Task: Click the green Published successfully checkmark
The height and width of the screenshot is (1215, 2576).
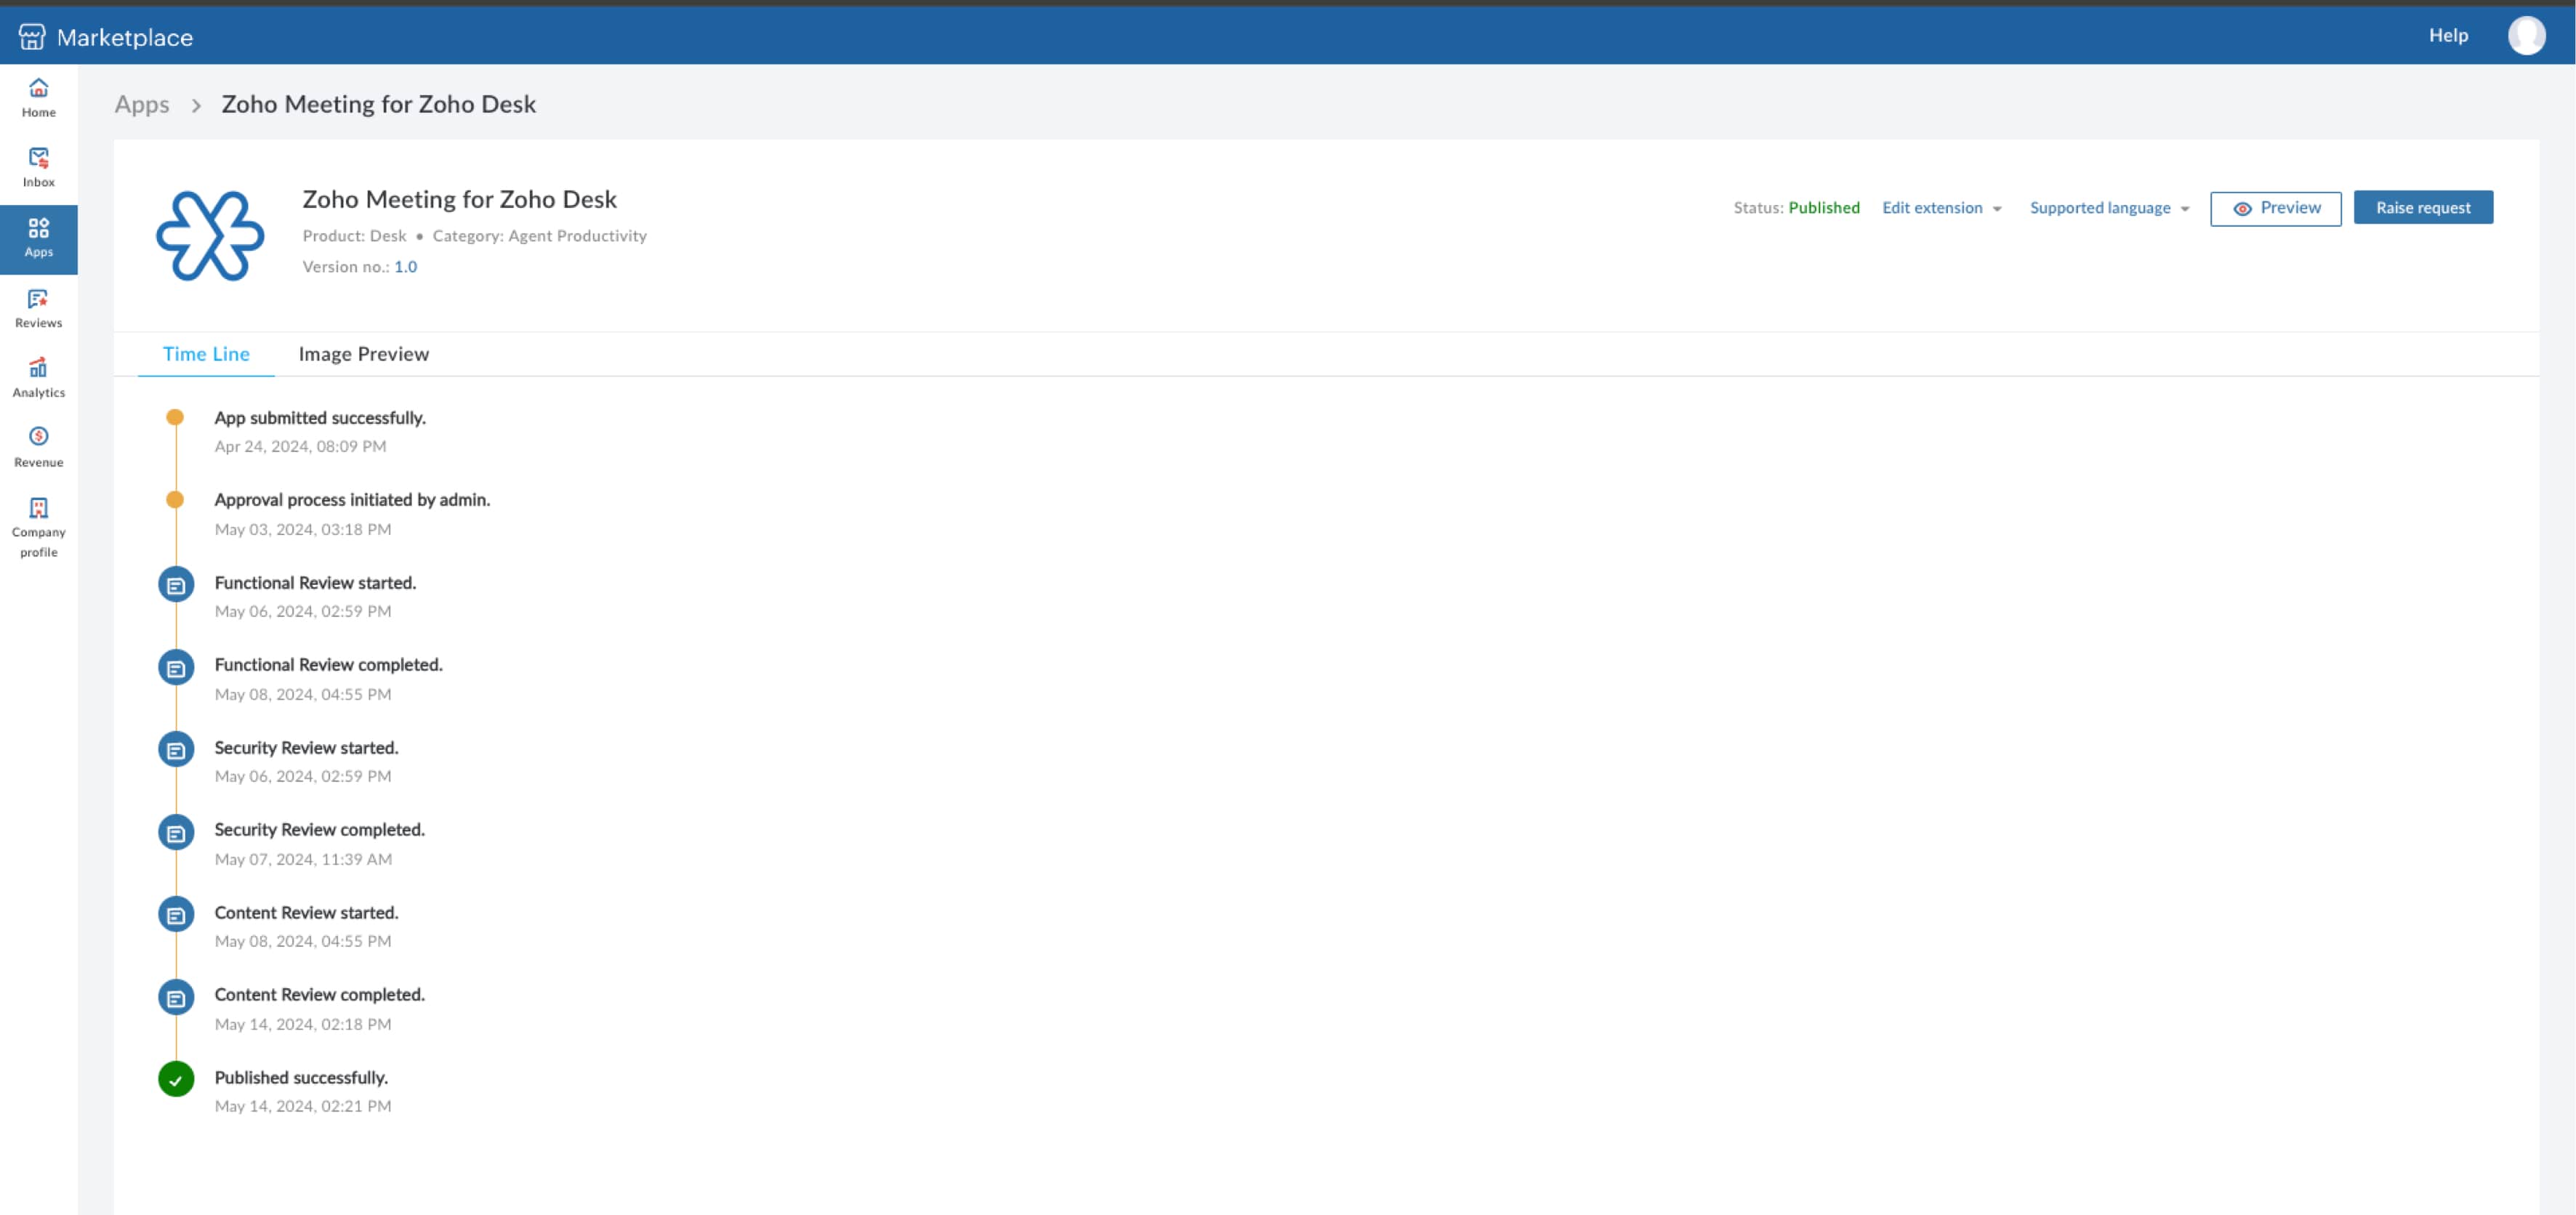Action: 176,1080
